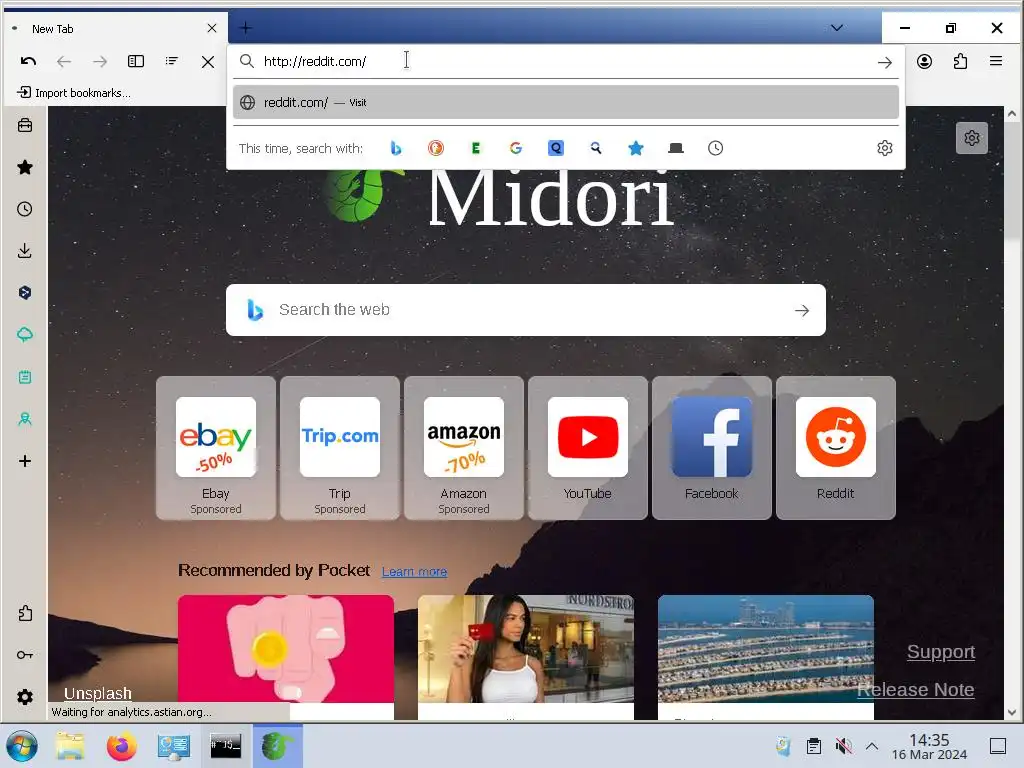Viewport: 1024px width, 768px height.
Task: Open the Trip.com sponsored tile
Action: (x=340, y=448)
